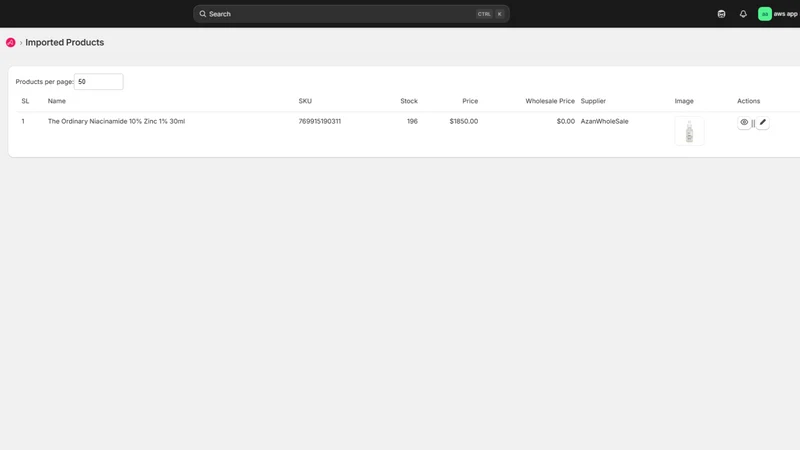Screen dimensions: 800x450
Task: Open the store icon in the top bar
Action: (721, 14)
